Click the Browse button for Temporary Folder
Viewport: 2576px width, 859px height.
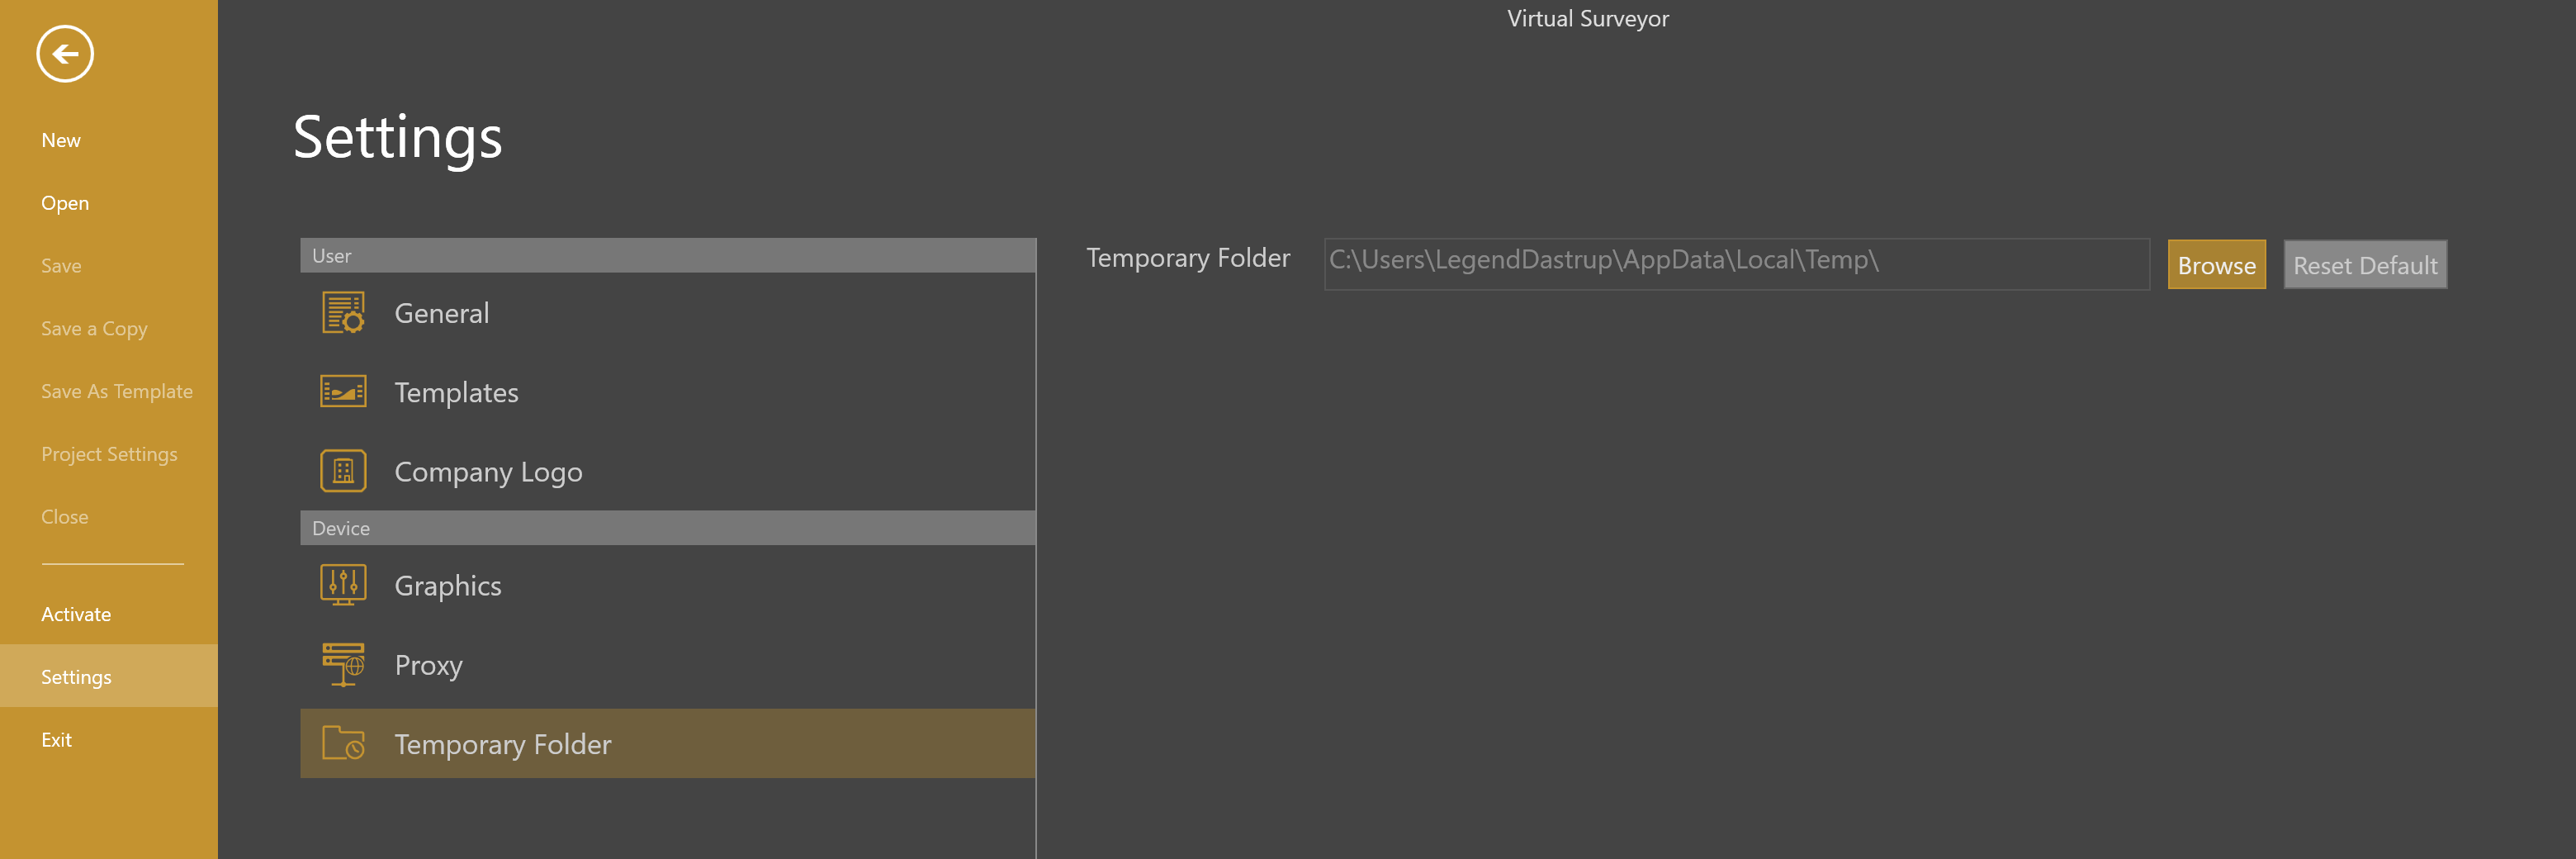coord(2216,264)
